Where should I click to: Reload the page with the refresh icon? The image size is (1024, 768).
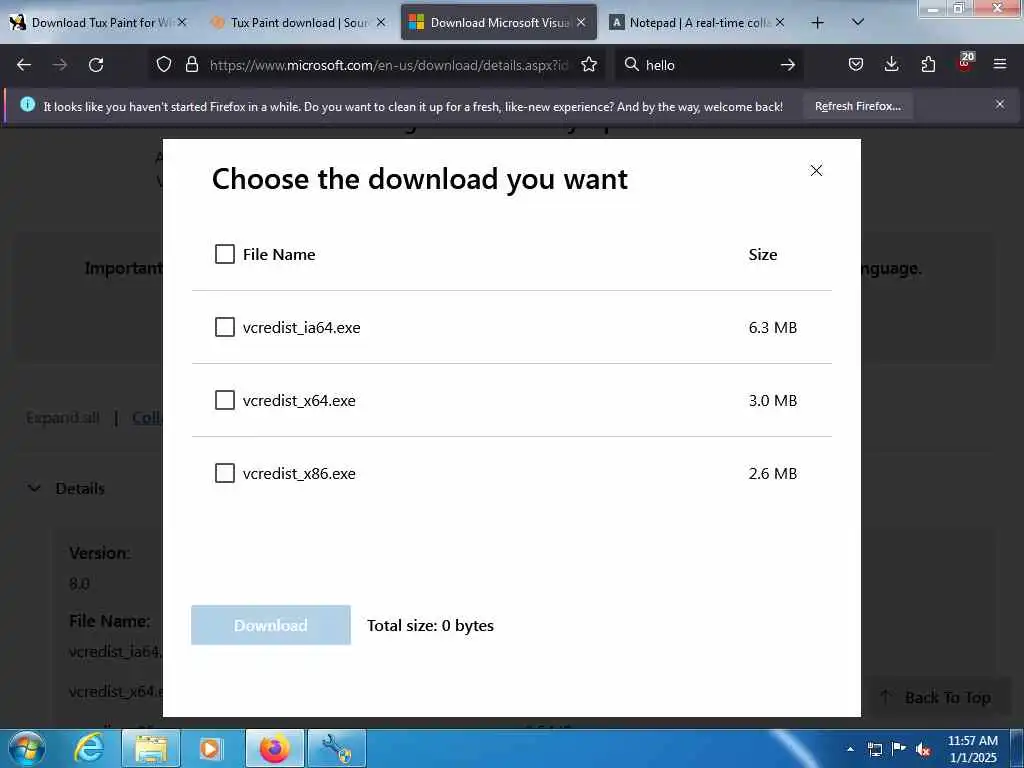96,65
